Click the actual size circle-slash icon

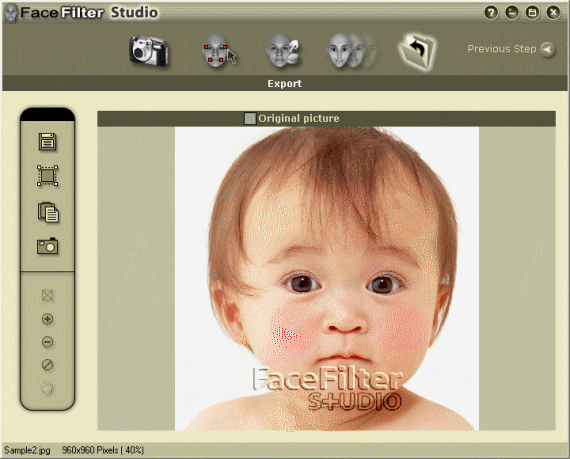[47, 365]
